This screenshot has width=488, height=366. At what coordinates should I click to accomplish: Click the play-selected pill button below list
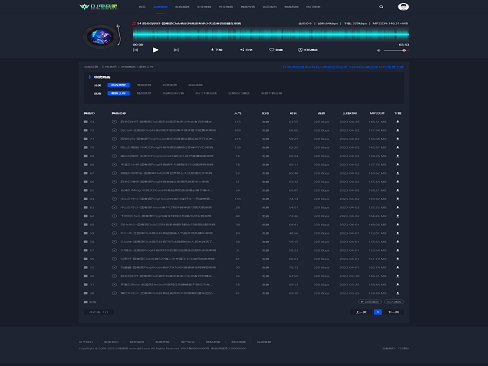pos(370,302)
